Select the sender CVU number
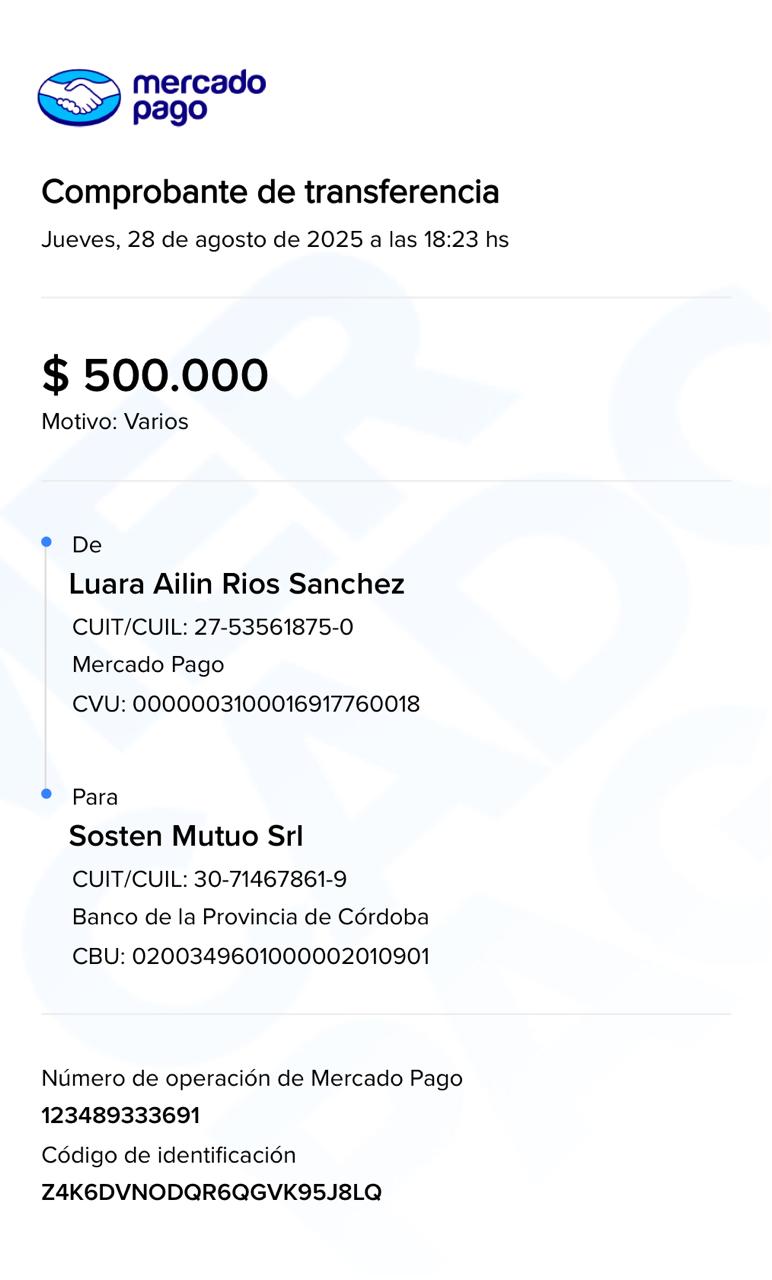The image size is (772, 1280). [x=246, y=704]
